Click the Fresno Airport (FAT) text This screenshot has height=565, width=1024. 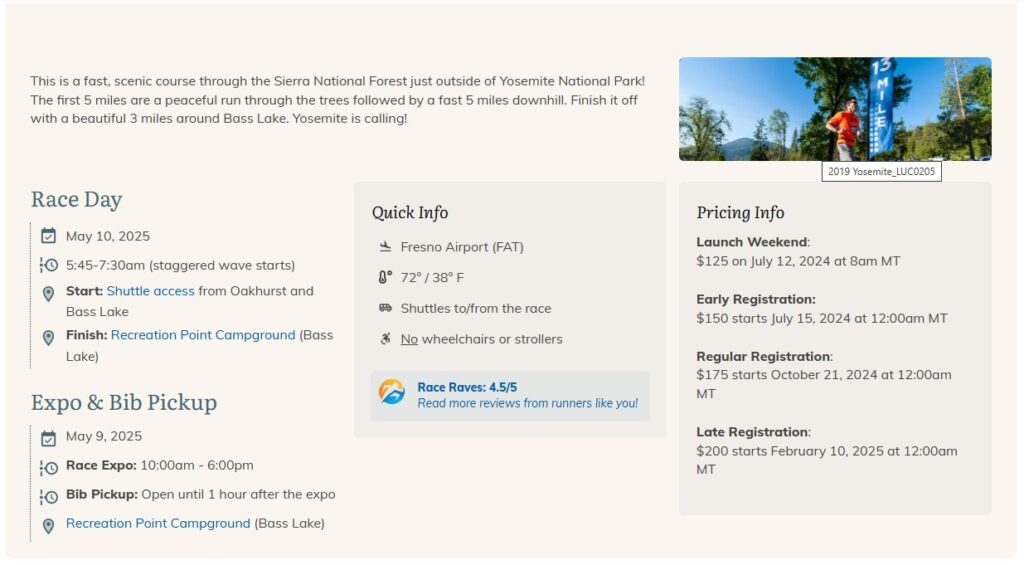[462, 247]
